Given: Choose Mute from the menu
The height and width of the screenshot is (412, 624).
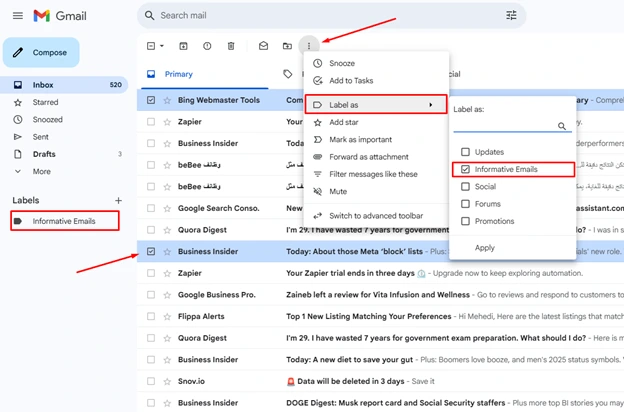Looking at the screenshot, I should tap(376, 192).
